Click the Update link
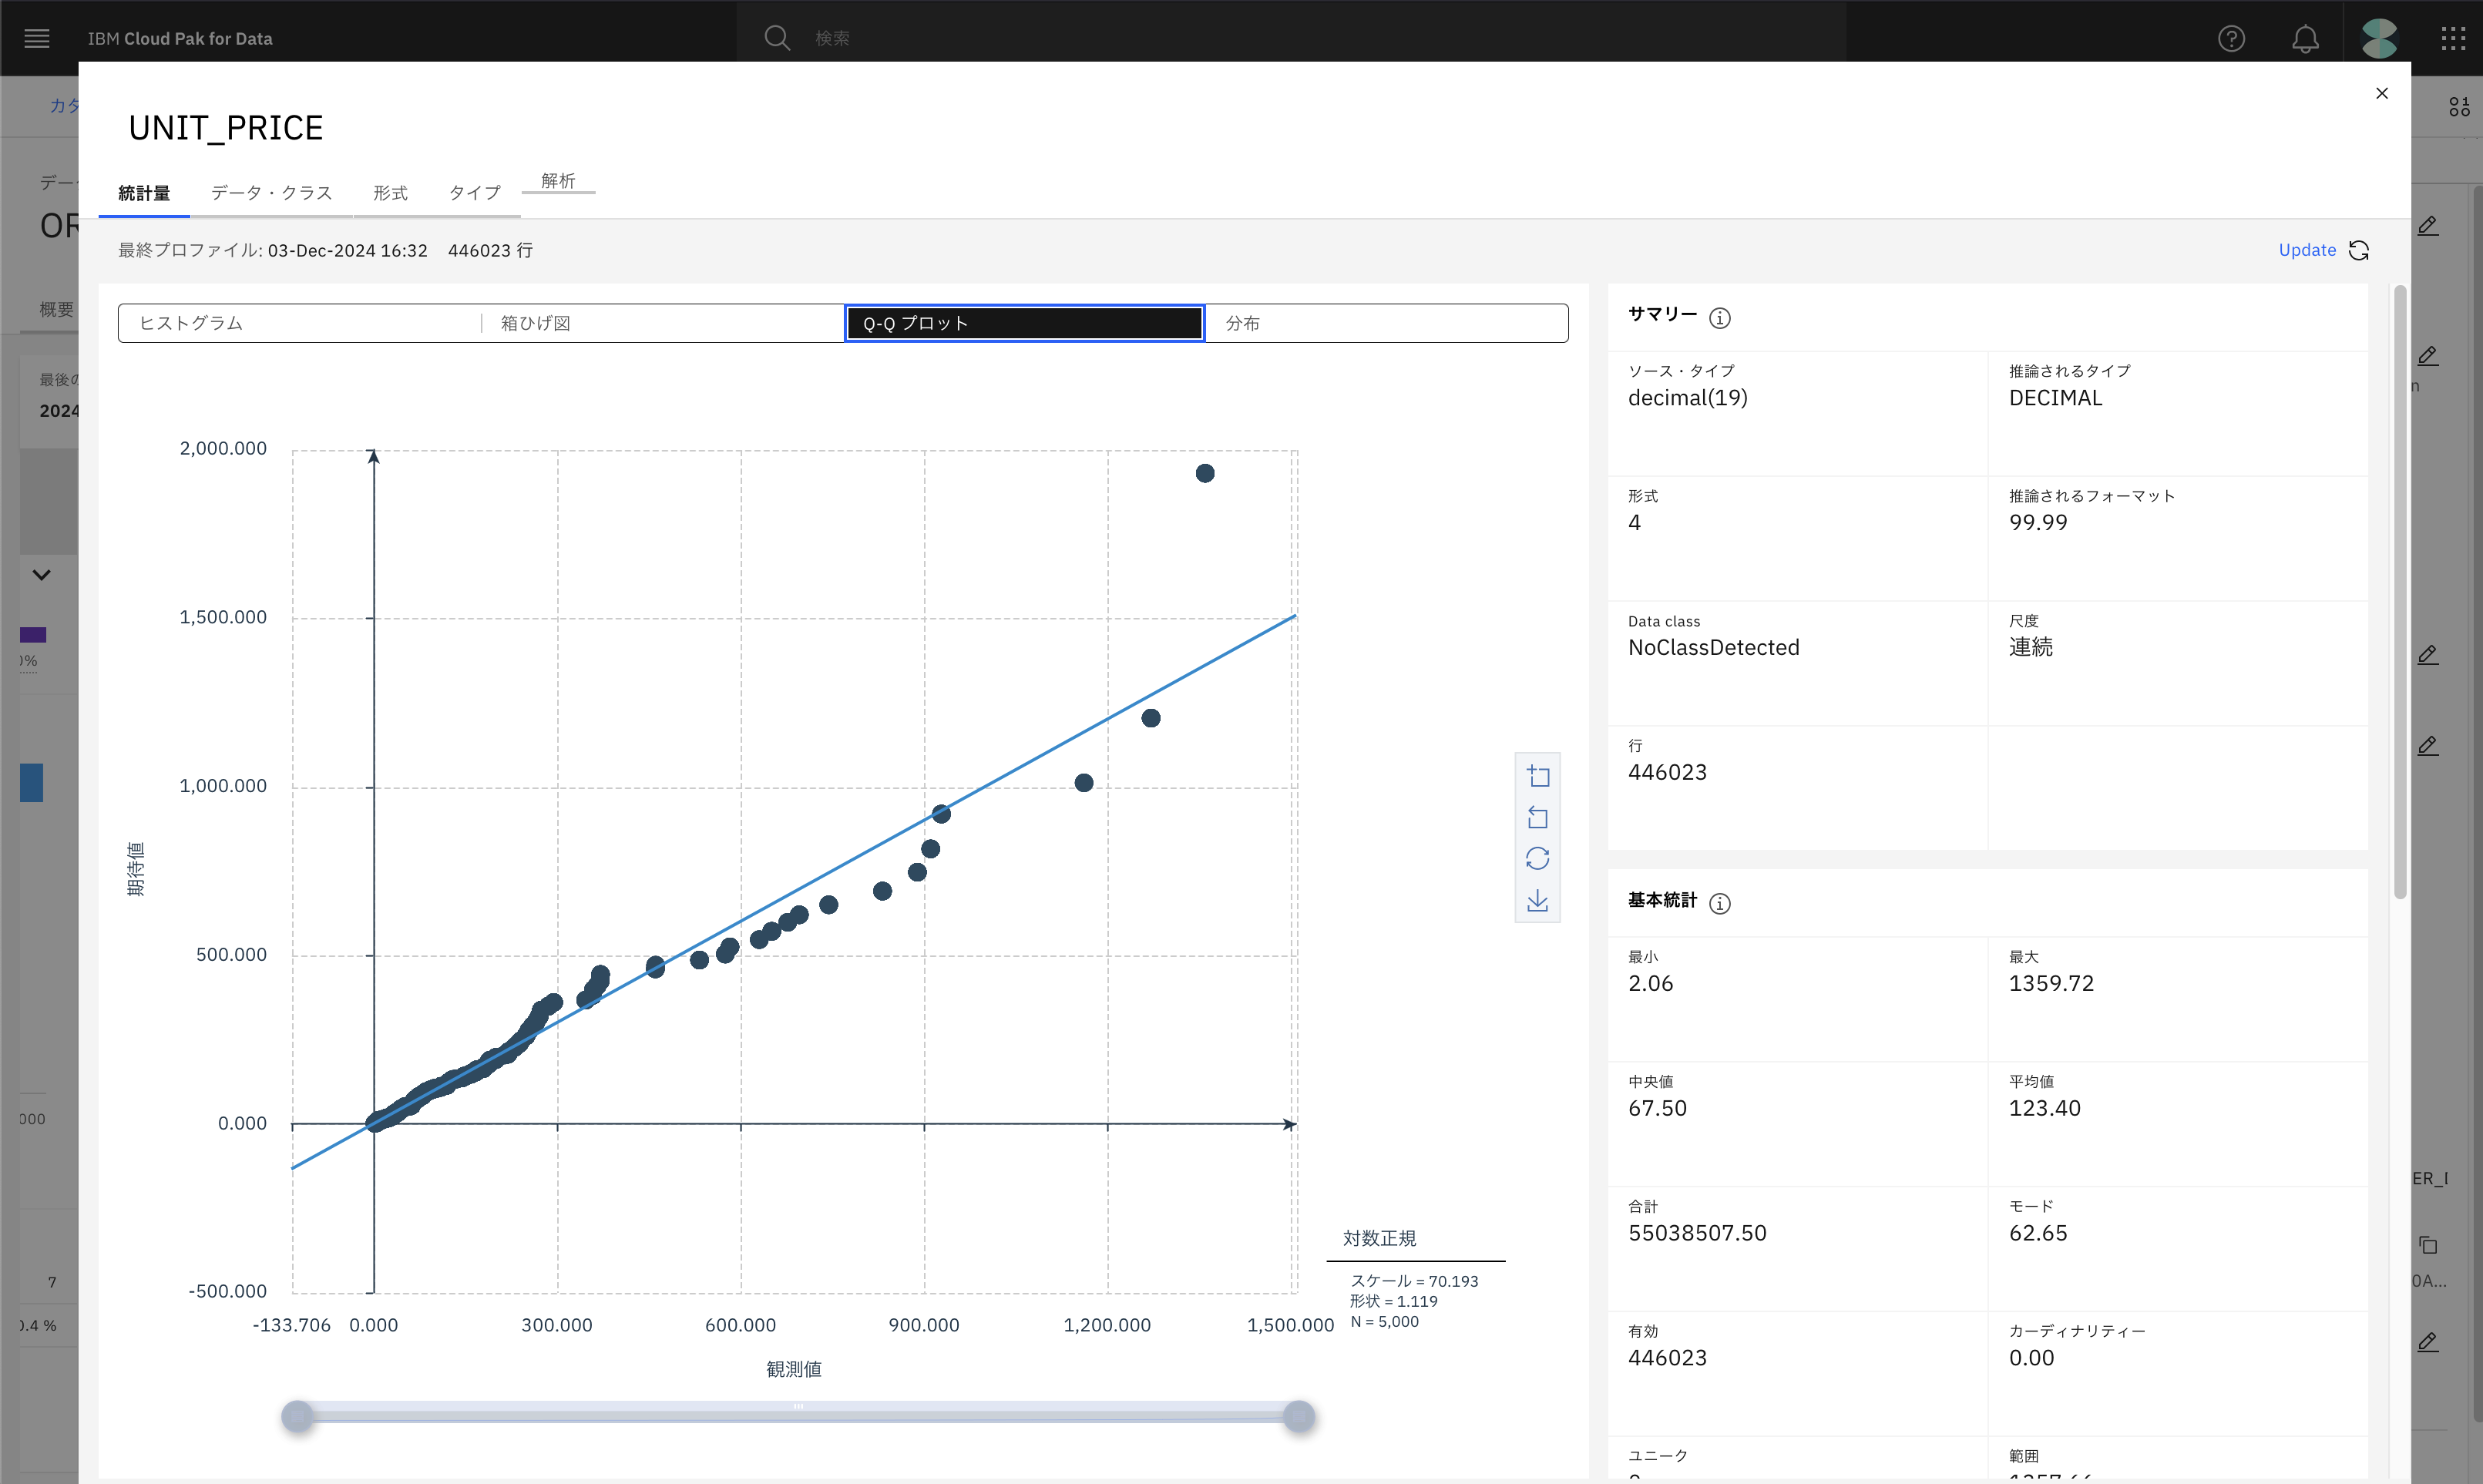Image resolution: width=2483 pixels, height=1484 pixels. [2307, 250]
